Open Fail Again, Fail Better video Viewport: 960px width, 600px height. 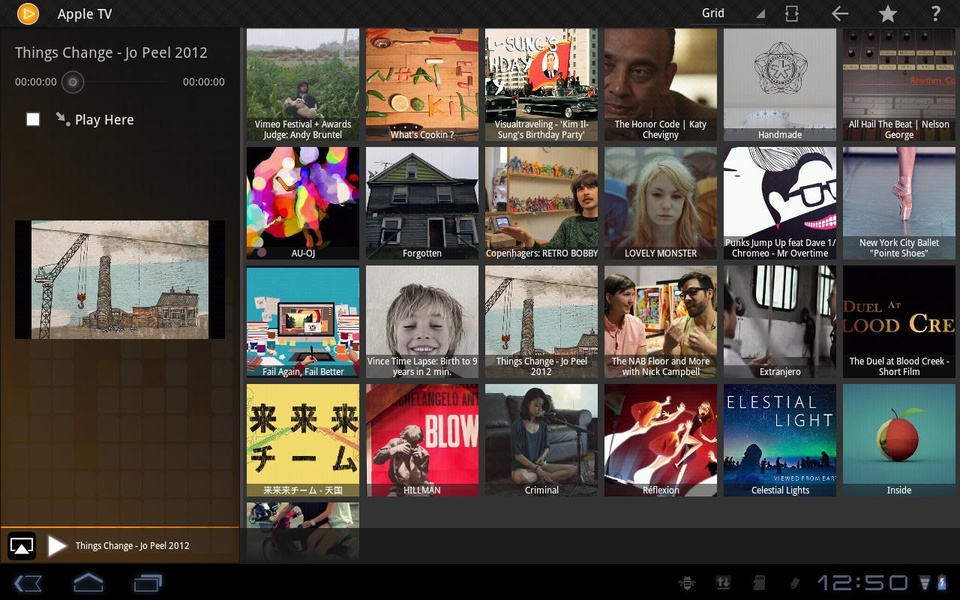click(303, 322)
